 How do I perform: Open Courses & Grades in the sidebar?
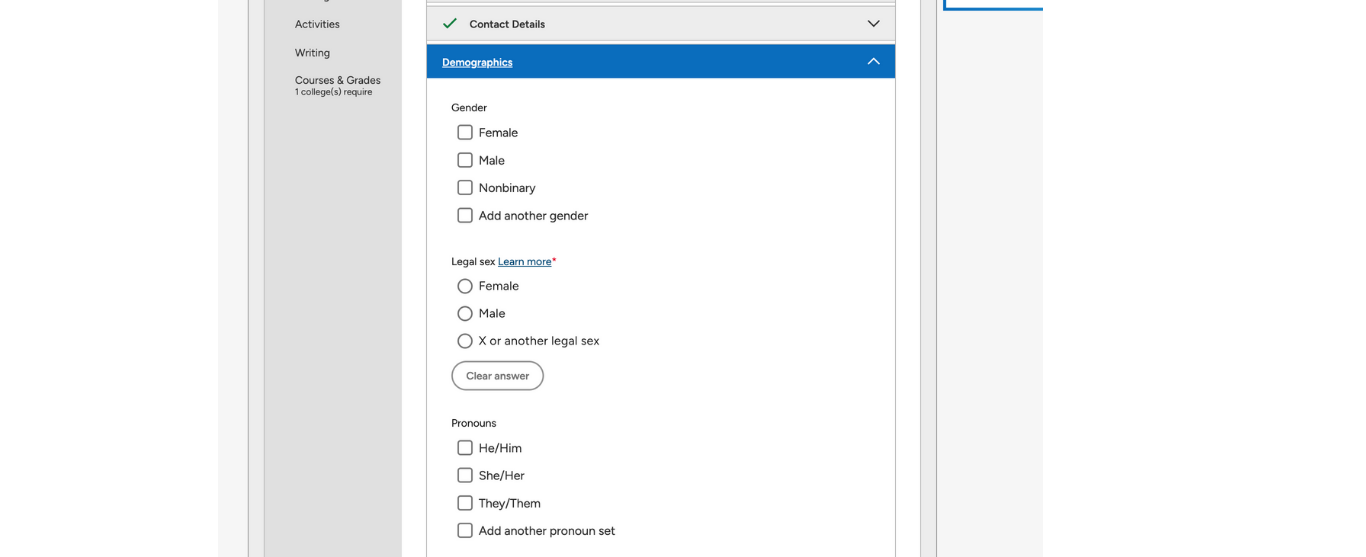[x=338, y=80]
